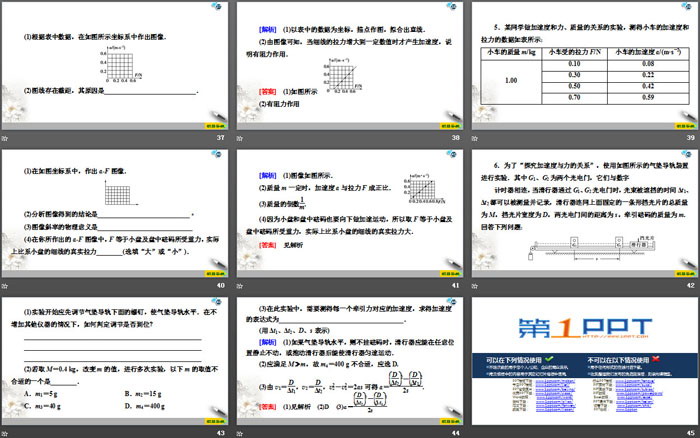Select slide 38 thumbnail with the plotted line answer
Viewport: 700px width, 438px height.
(x=350, y=66)
